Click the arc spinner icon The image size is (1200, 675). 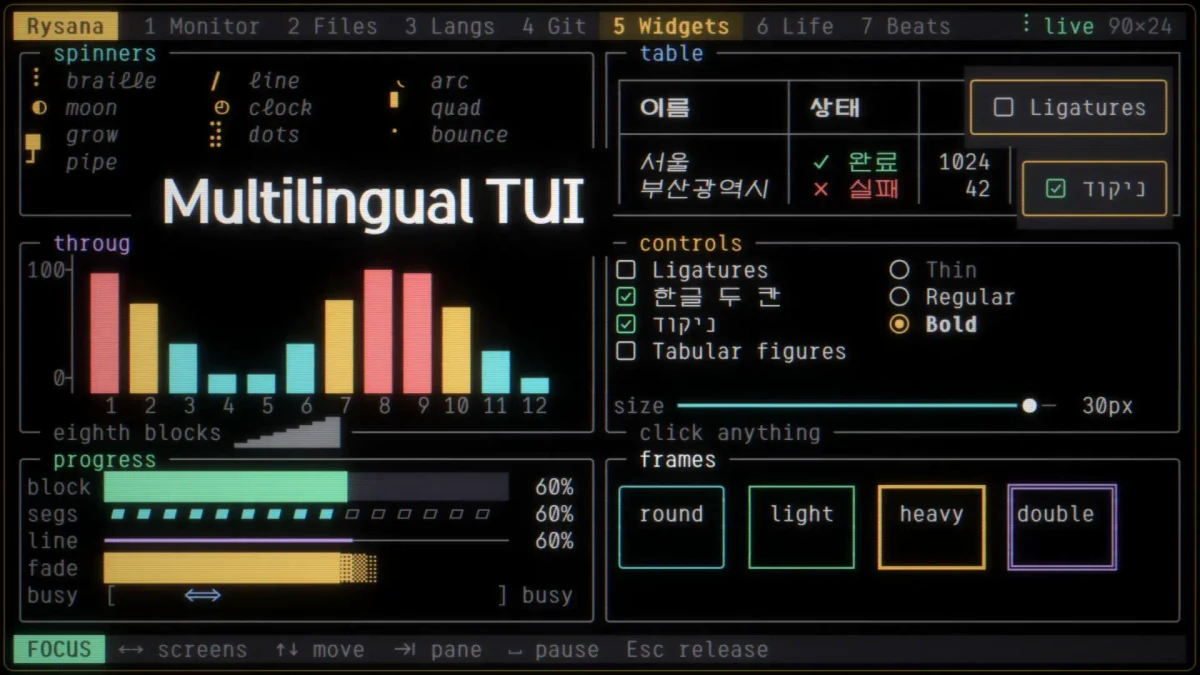pos(400,82)
